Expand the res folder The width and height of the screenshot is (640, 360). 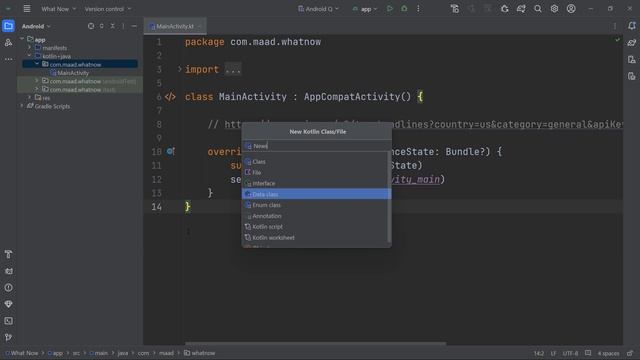[x=29, y=98]
